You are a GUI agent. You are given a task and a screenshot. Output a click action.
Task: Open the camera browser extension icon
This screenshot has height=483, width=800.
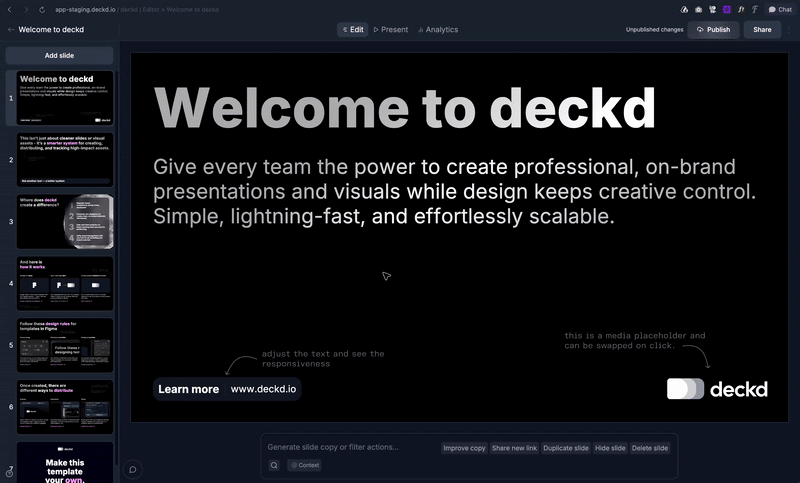[x=698, y=9]
